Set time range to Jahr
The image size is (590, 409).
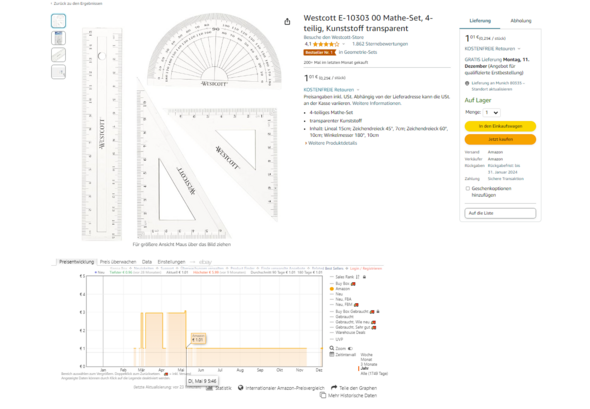click(x=364, y=369)
